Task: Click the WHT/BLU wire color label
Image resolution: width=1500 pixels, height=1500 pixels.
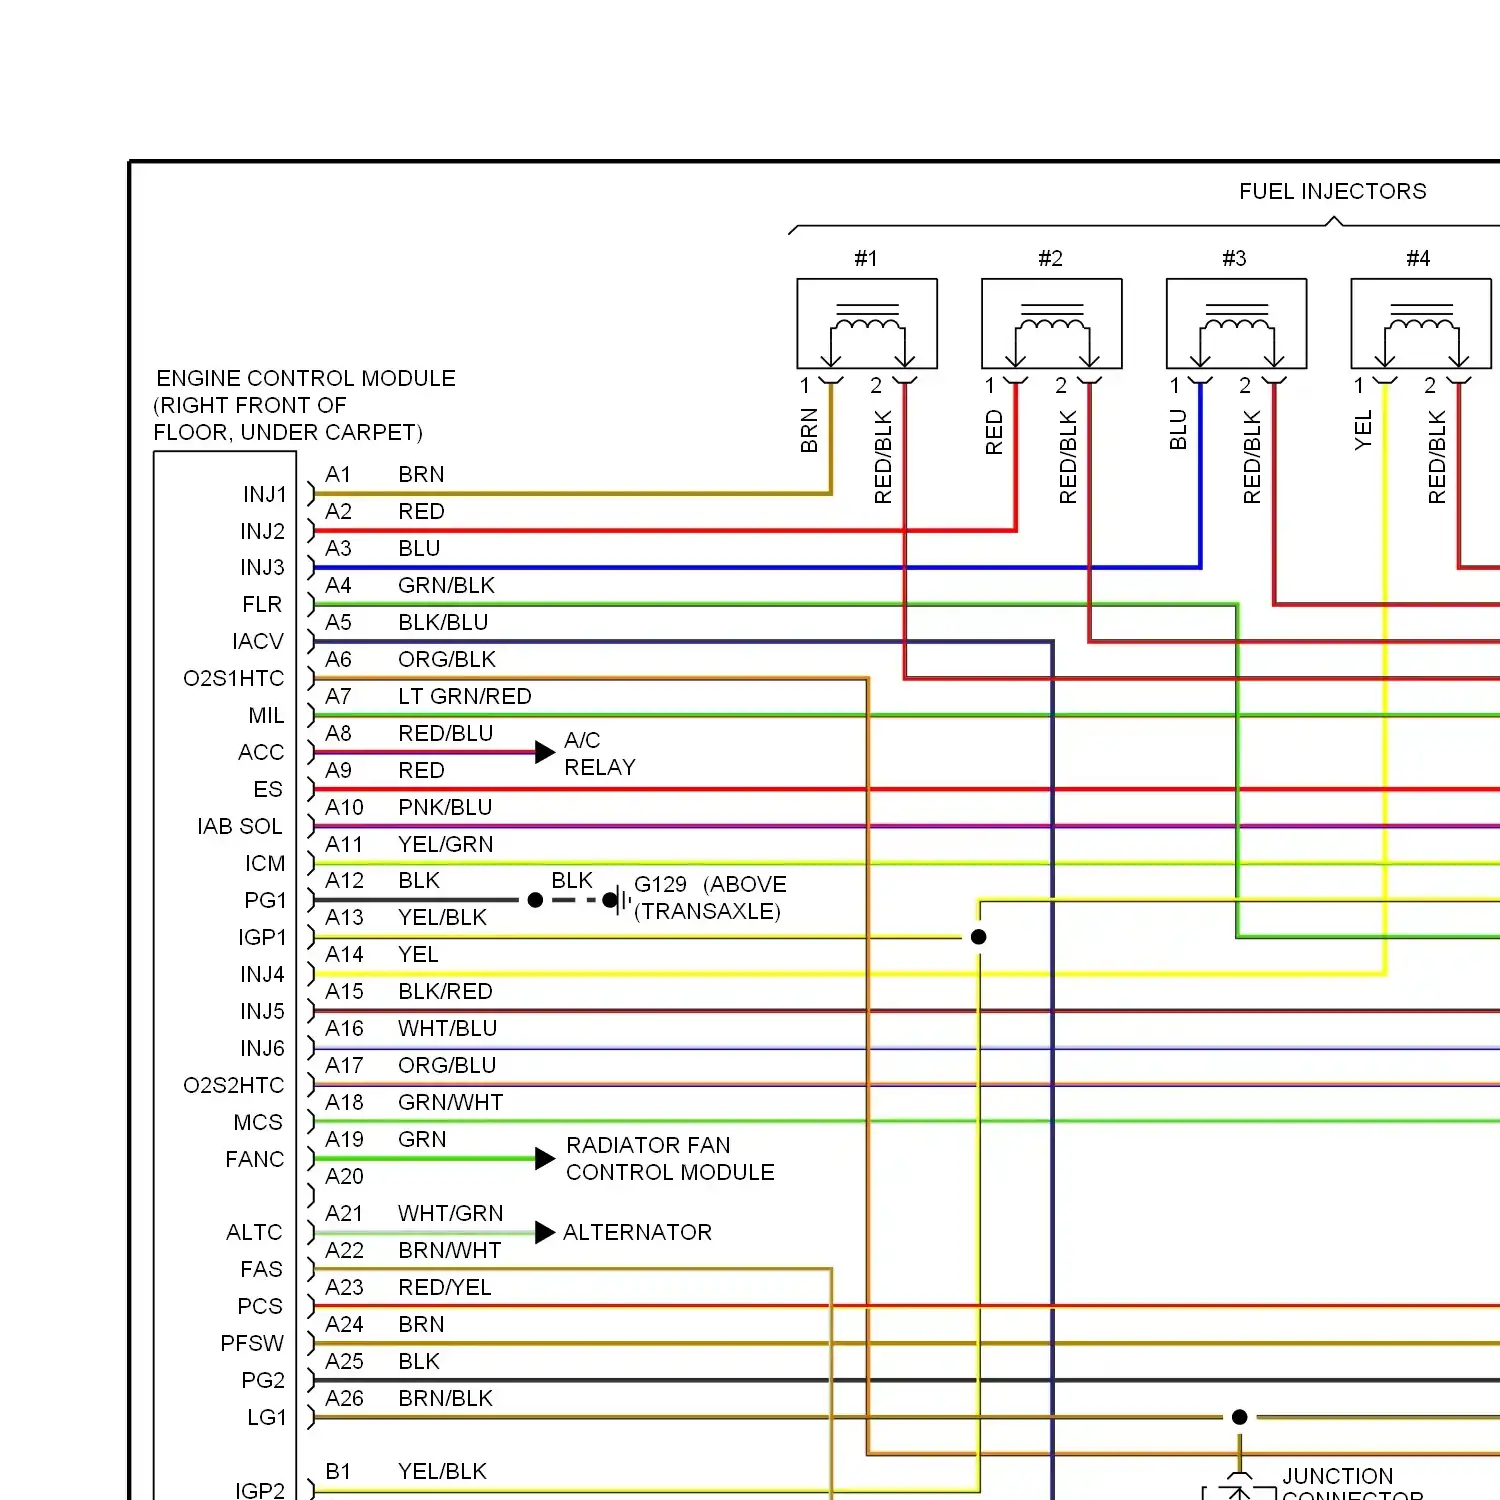Action: (447, 1028)
